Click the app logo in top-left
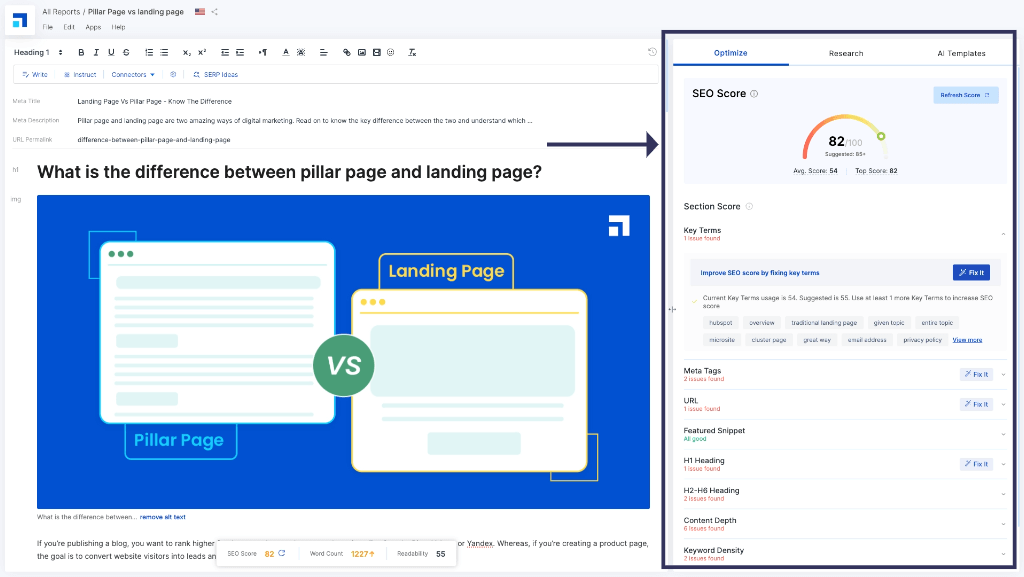Image resolution: width=1024 pixels, height=577 pixels. pos(20,21)
